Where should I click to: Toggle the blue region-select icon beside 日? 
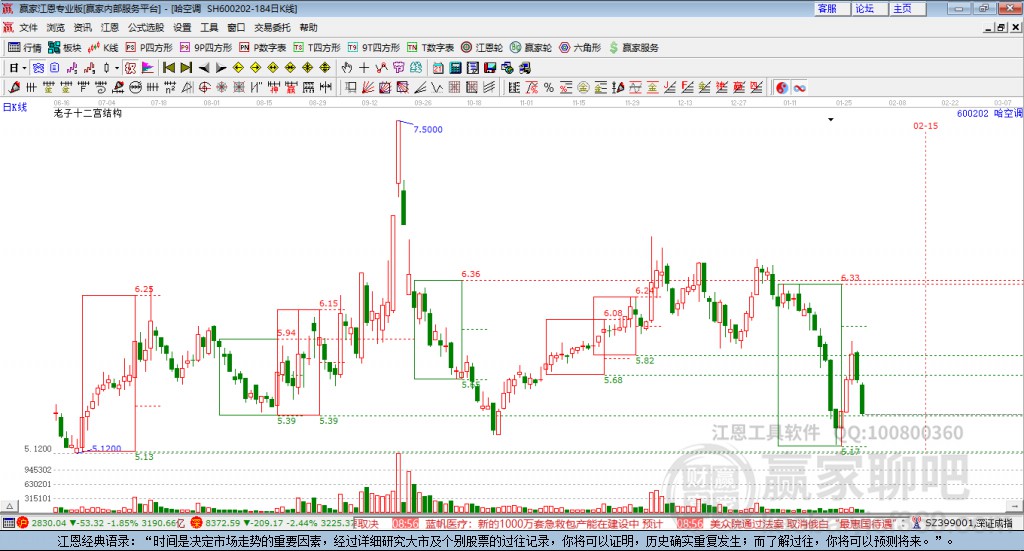pyautogui.click(x=38, y=68)
